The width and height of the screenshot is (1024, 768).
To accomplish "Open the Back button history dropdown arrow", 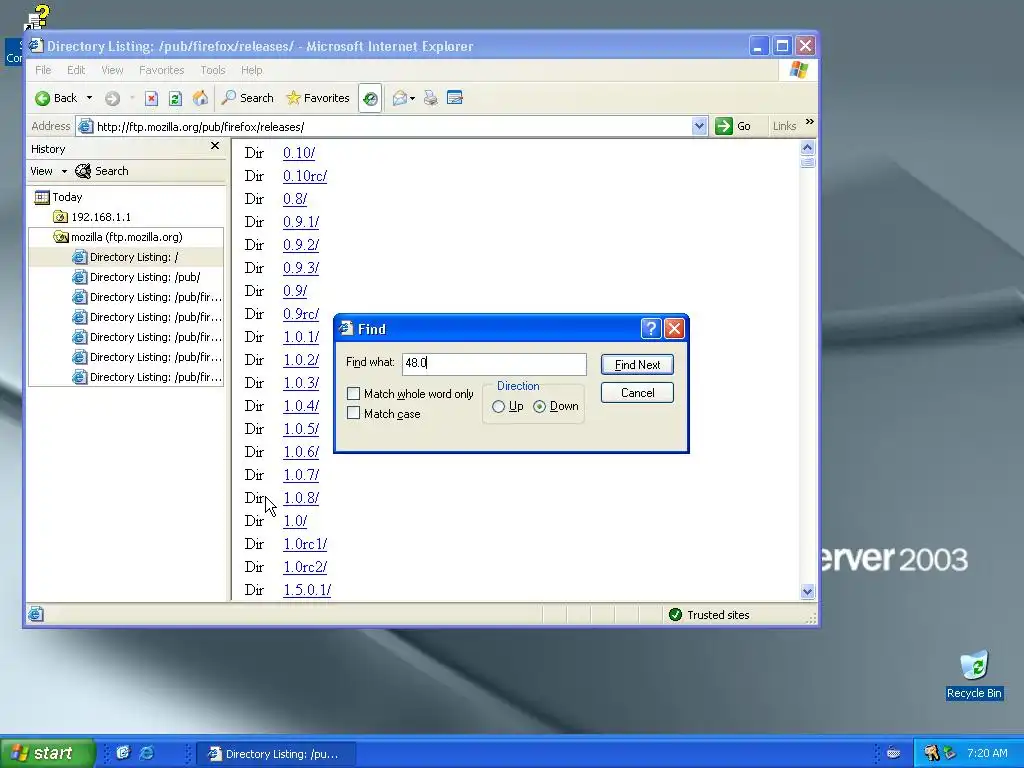I will coord(89,98).
